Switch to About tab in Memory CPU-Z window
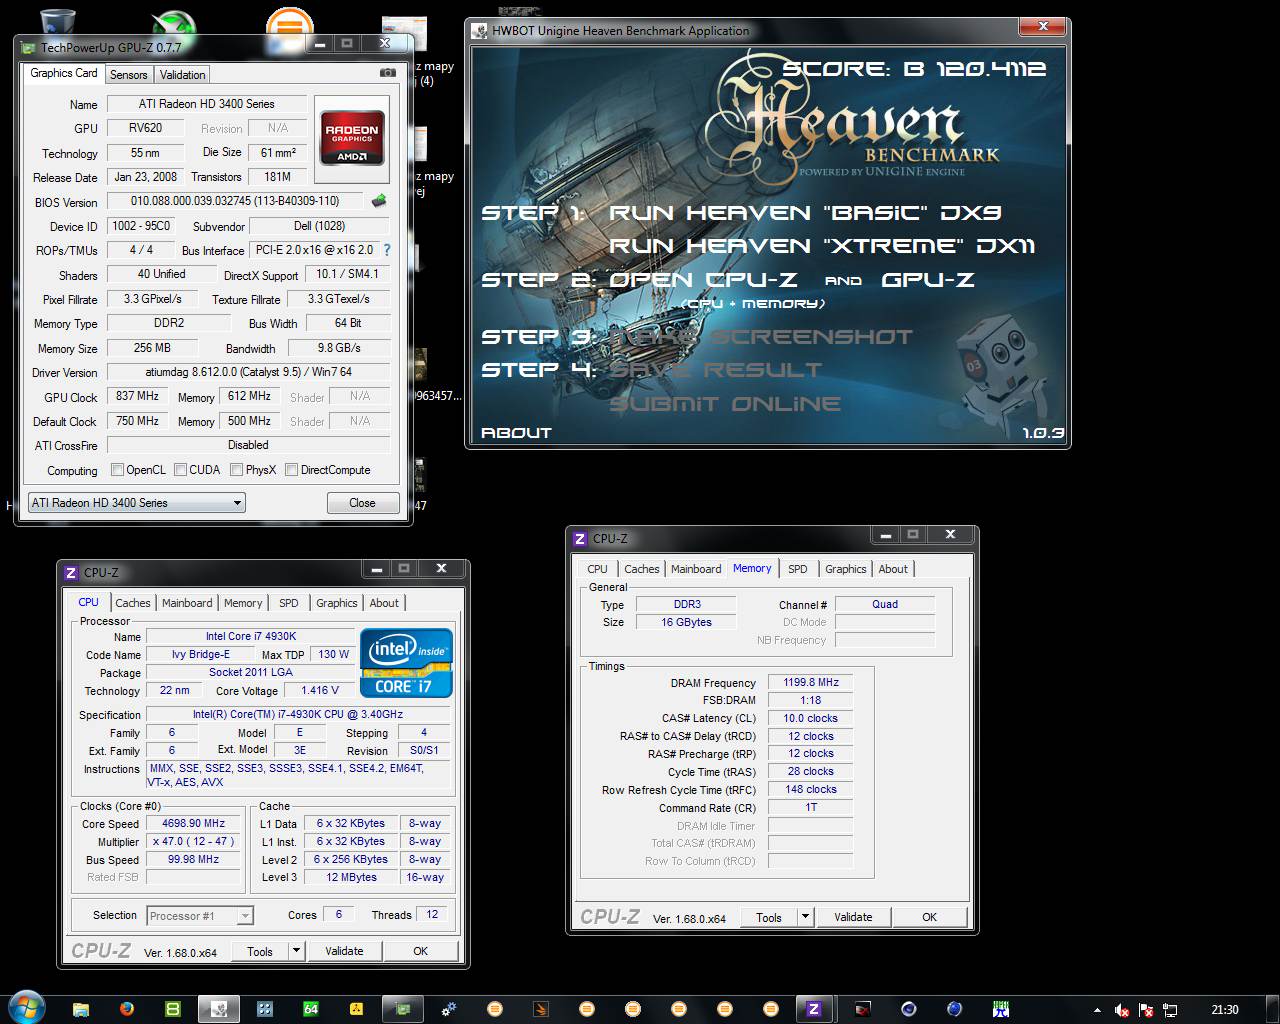The height and width of the screenshot is (1024, 1280). pos(893,569)
